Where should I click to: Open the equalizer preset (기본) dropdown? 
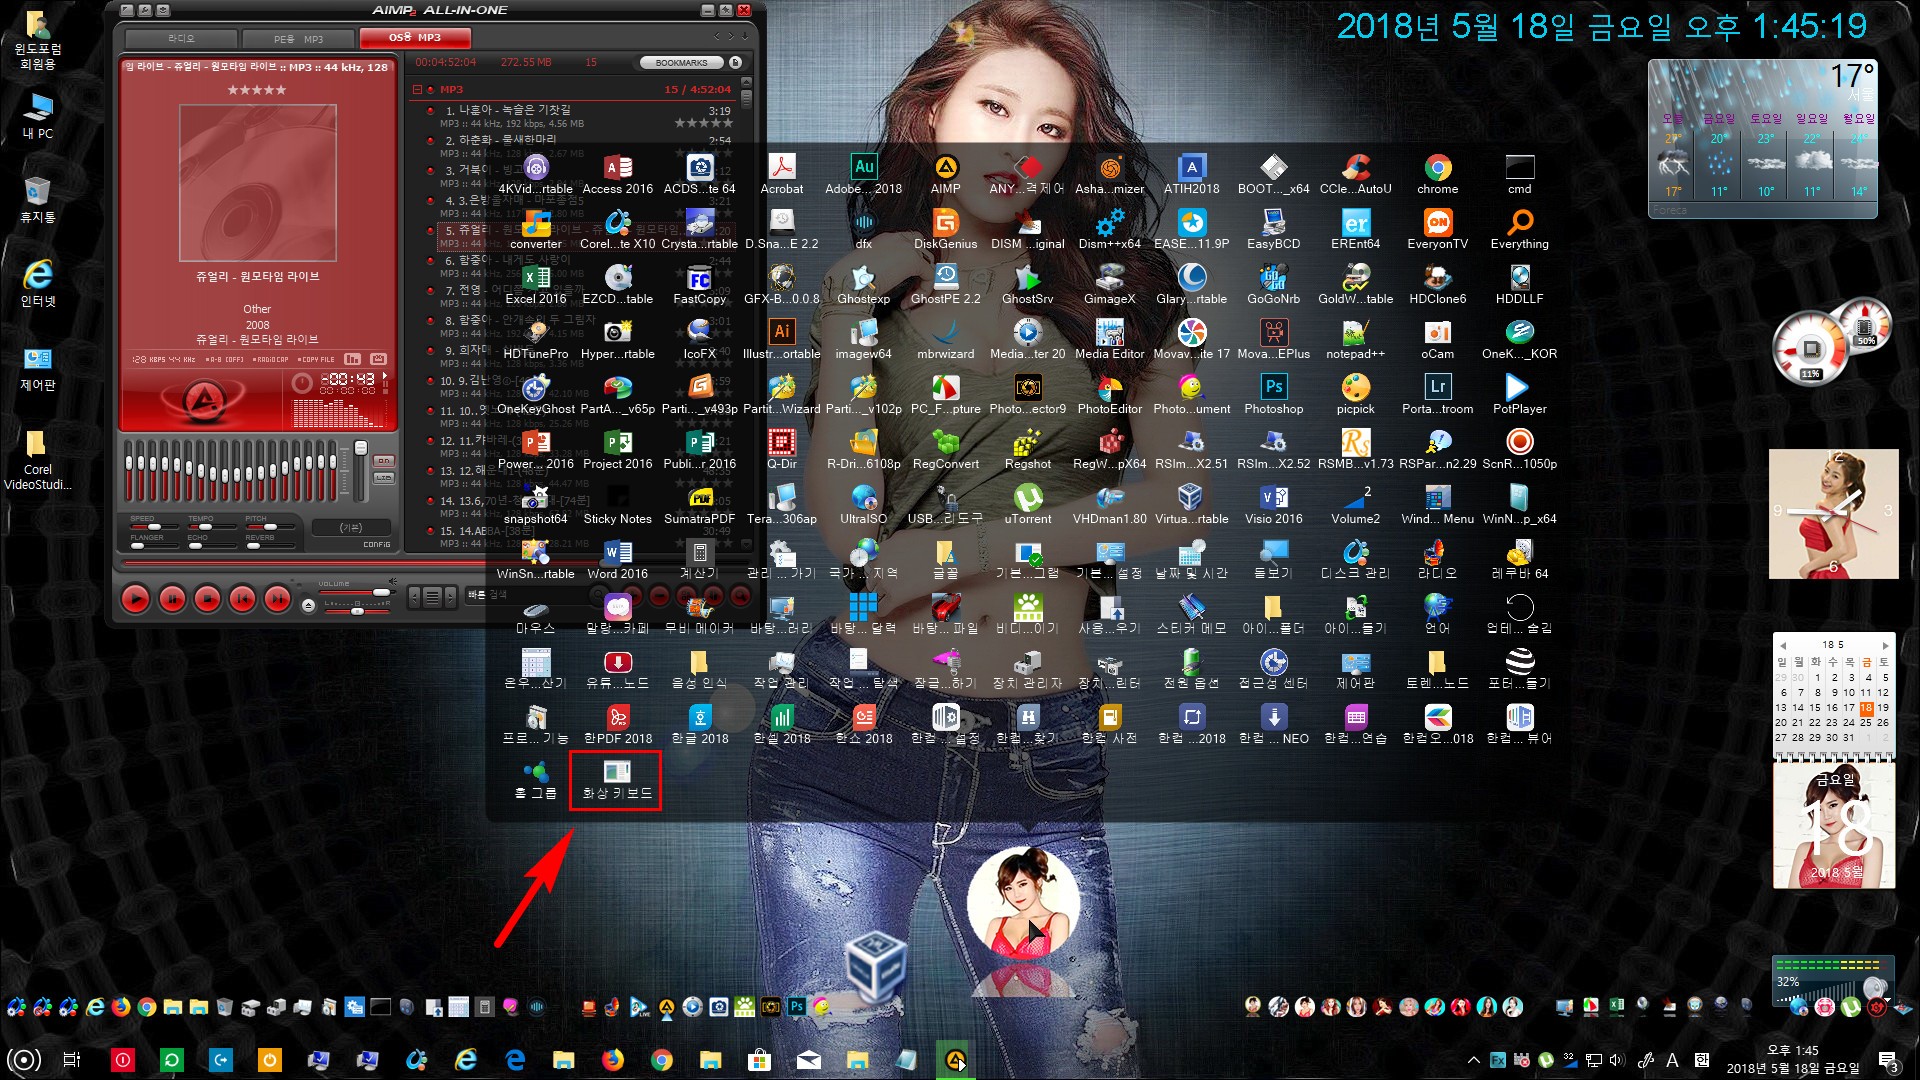(x=350, y=527)
